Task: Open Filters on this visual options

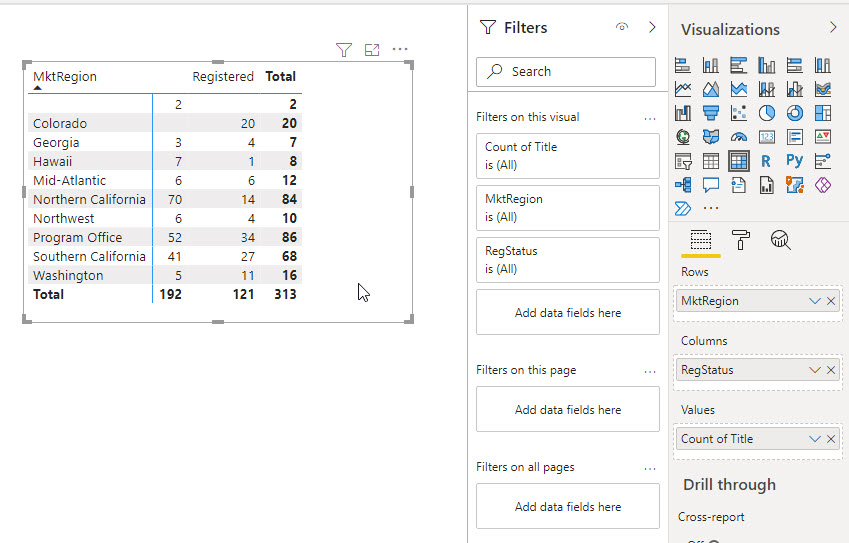Action: tap(650, 118)
